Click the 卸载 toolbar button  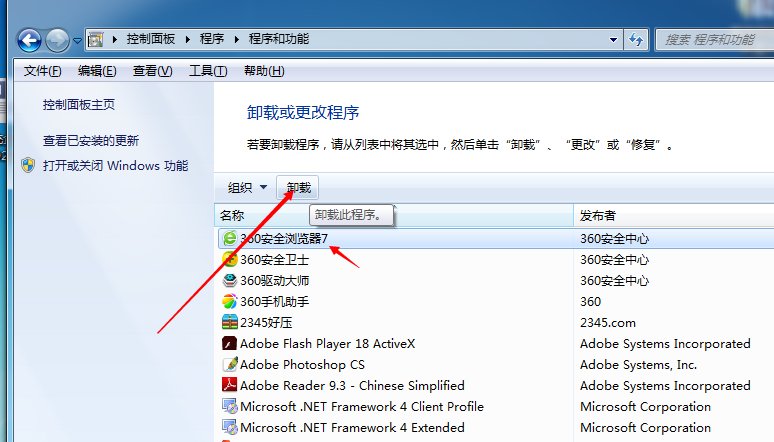coord(298,188)
